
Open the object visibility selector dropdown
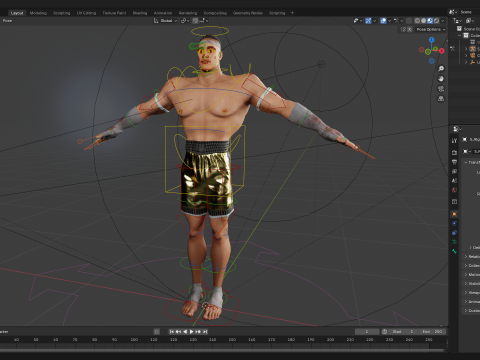click(357, 21)
